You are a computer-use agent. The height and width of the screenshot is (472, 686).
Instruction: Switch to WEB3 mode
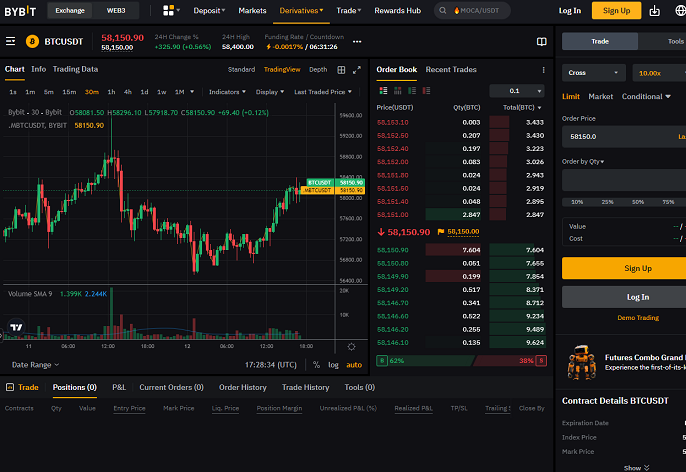point(116,10)
